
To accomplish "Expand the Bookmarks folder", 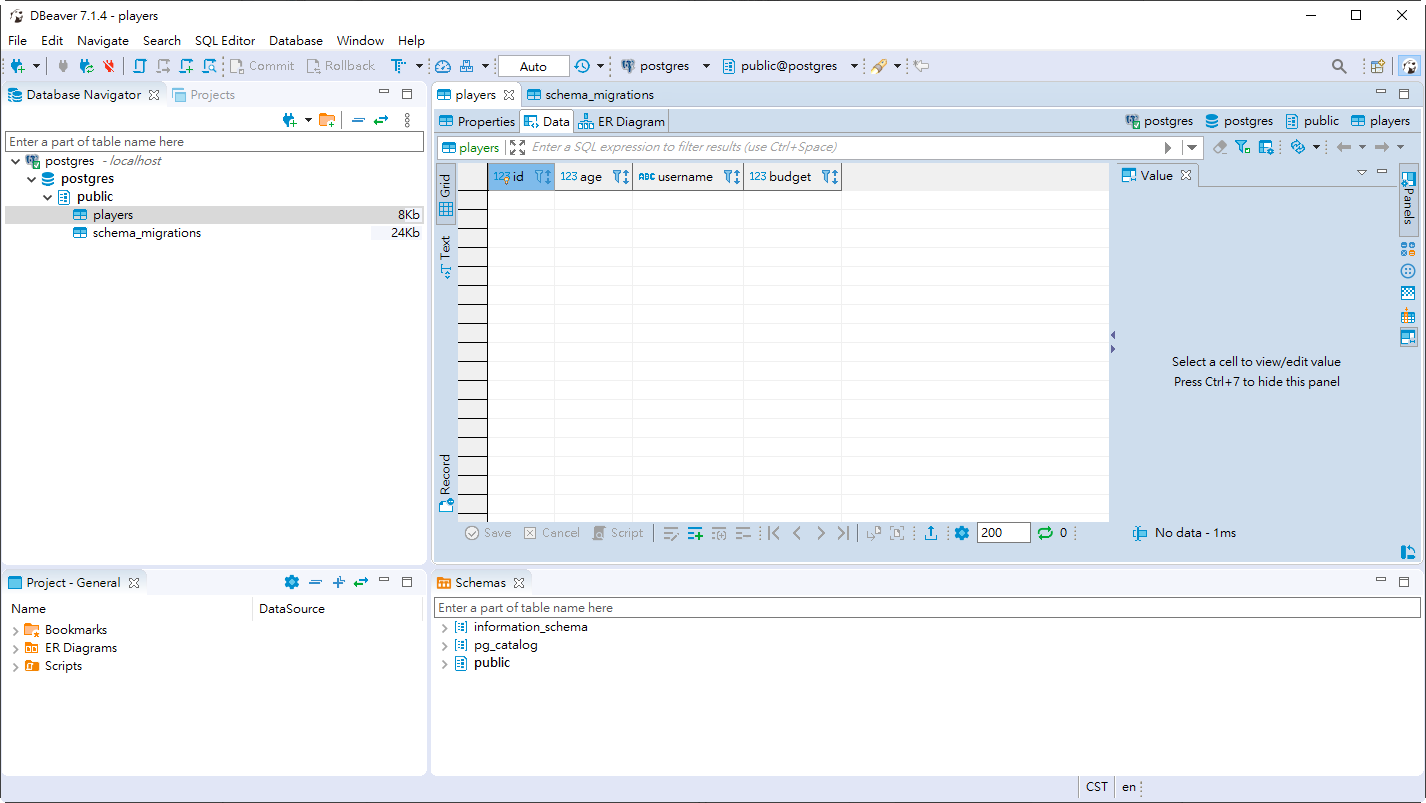I will tap(16, 630).
